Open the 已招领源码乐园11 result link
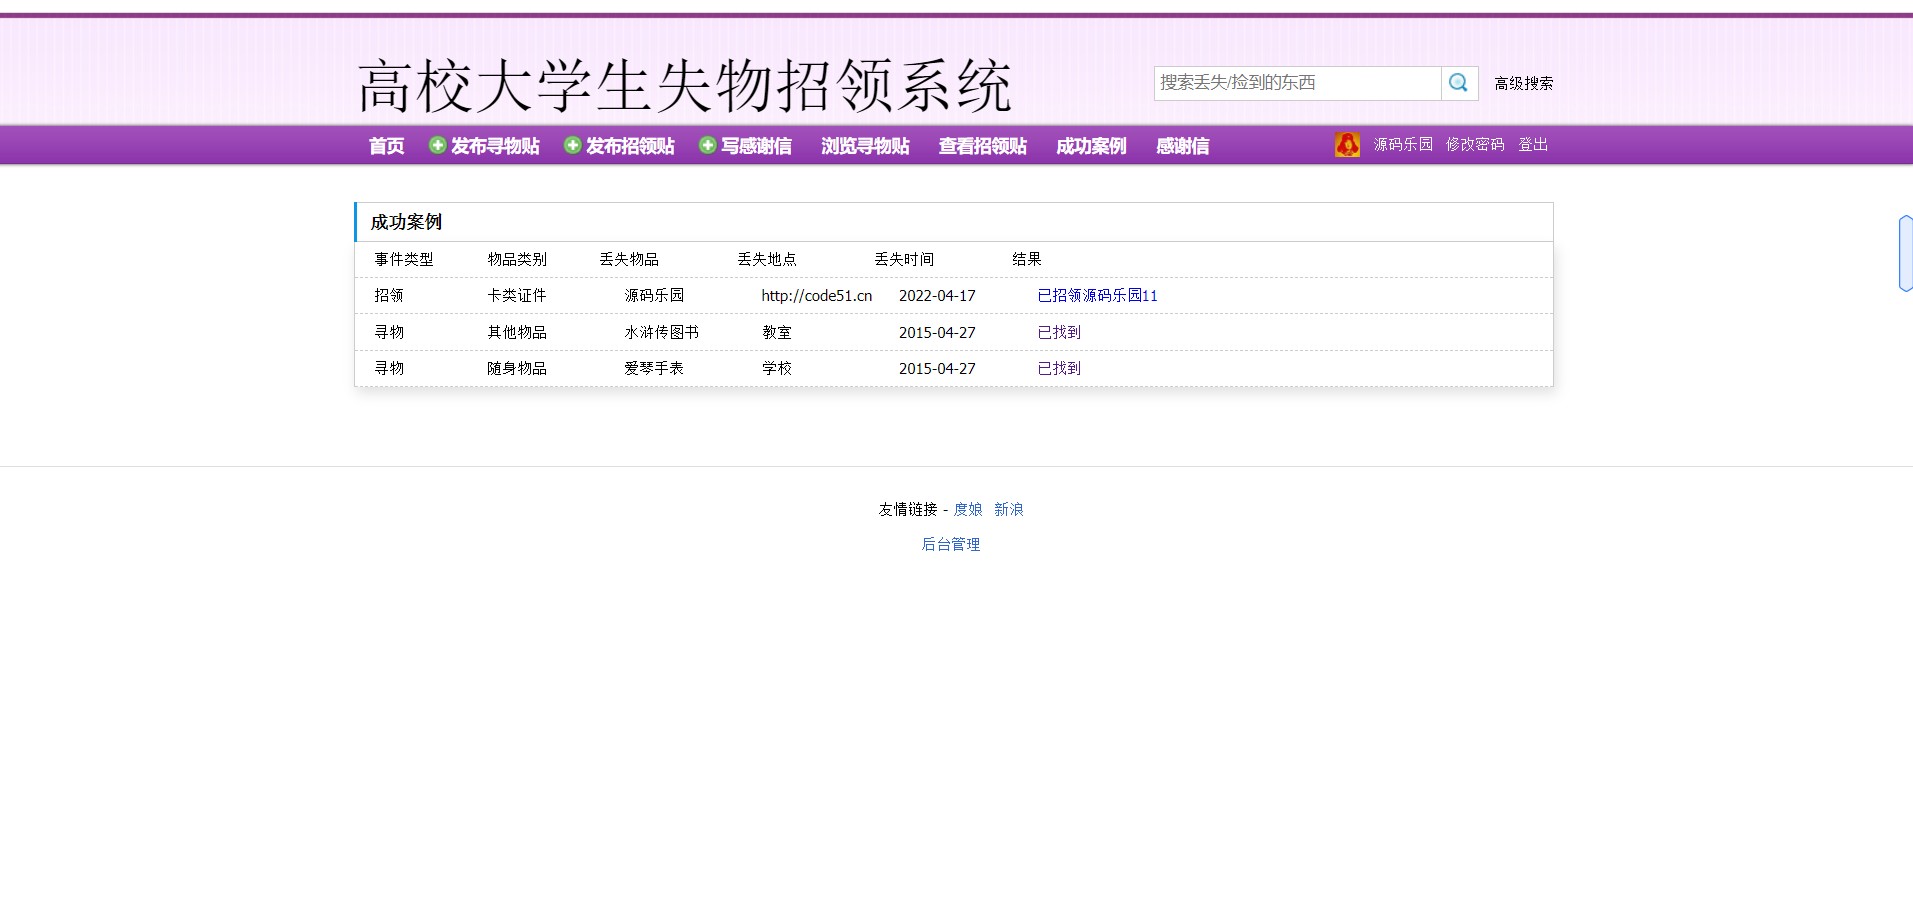1913x914 pixels. tap(1097, 296)
